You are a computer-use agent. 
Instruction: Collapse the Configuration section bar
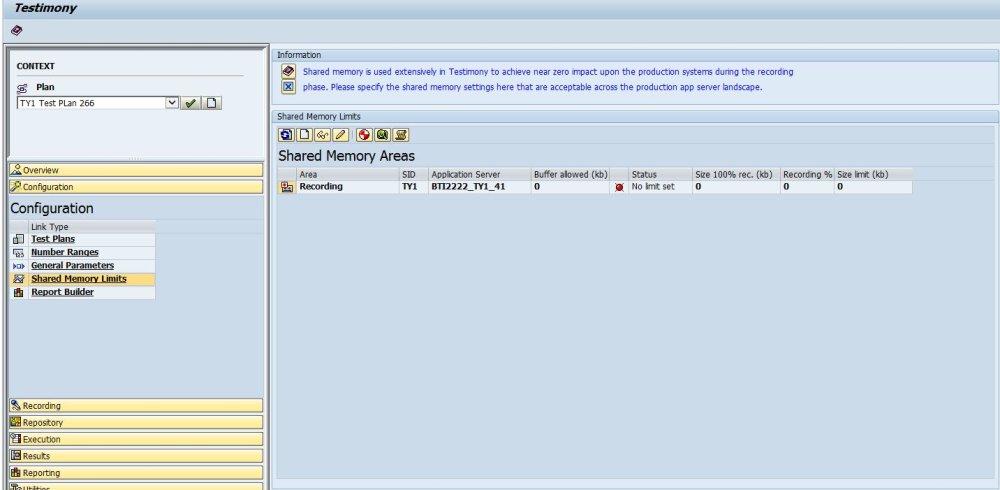(x=136, y=187)
